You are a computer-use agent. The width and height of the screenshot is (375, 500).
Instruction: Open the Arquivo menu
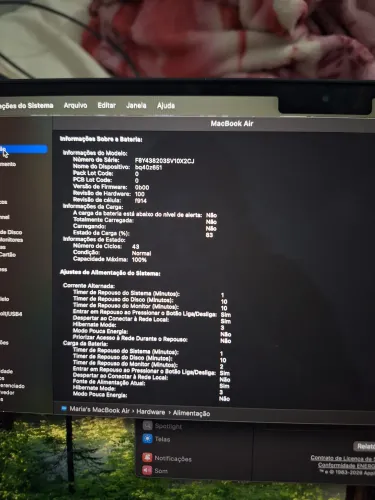coord(75,105)
